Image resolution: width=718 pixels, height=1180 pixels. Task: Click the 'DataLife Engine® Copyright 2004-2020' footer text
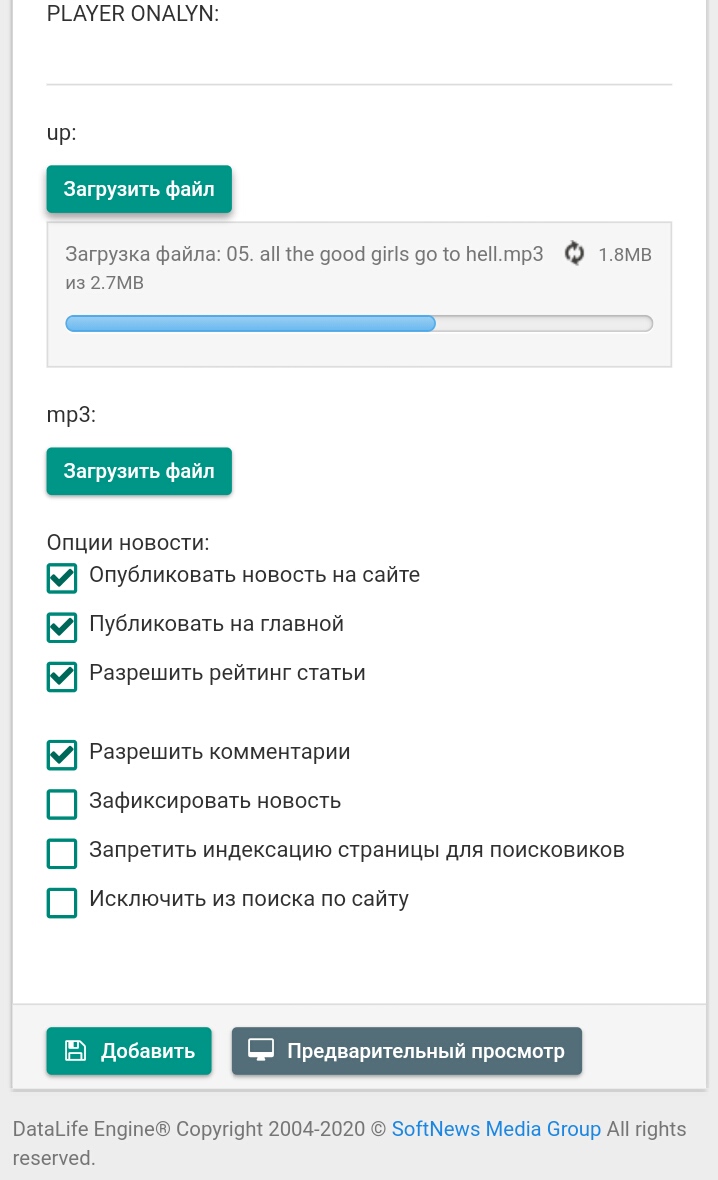(189, 1129)
